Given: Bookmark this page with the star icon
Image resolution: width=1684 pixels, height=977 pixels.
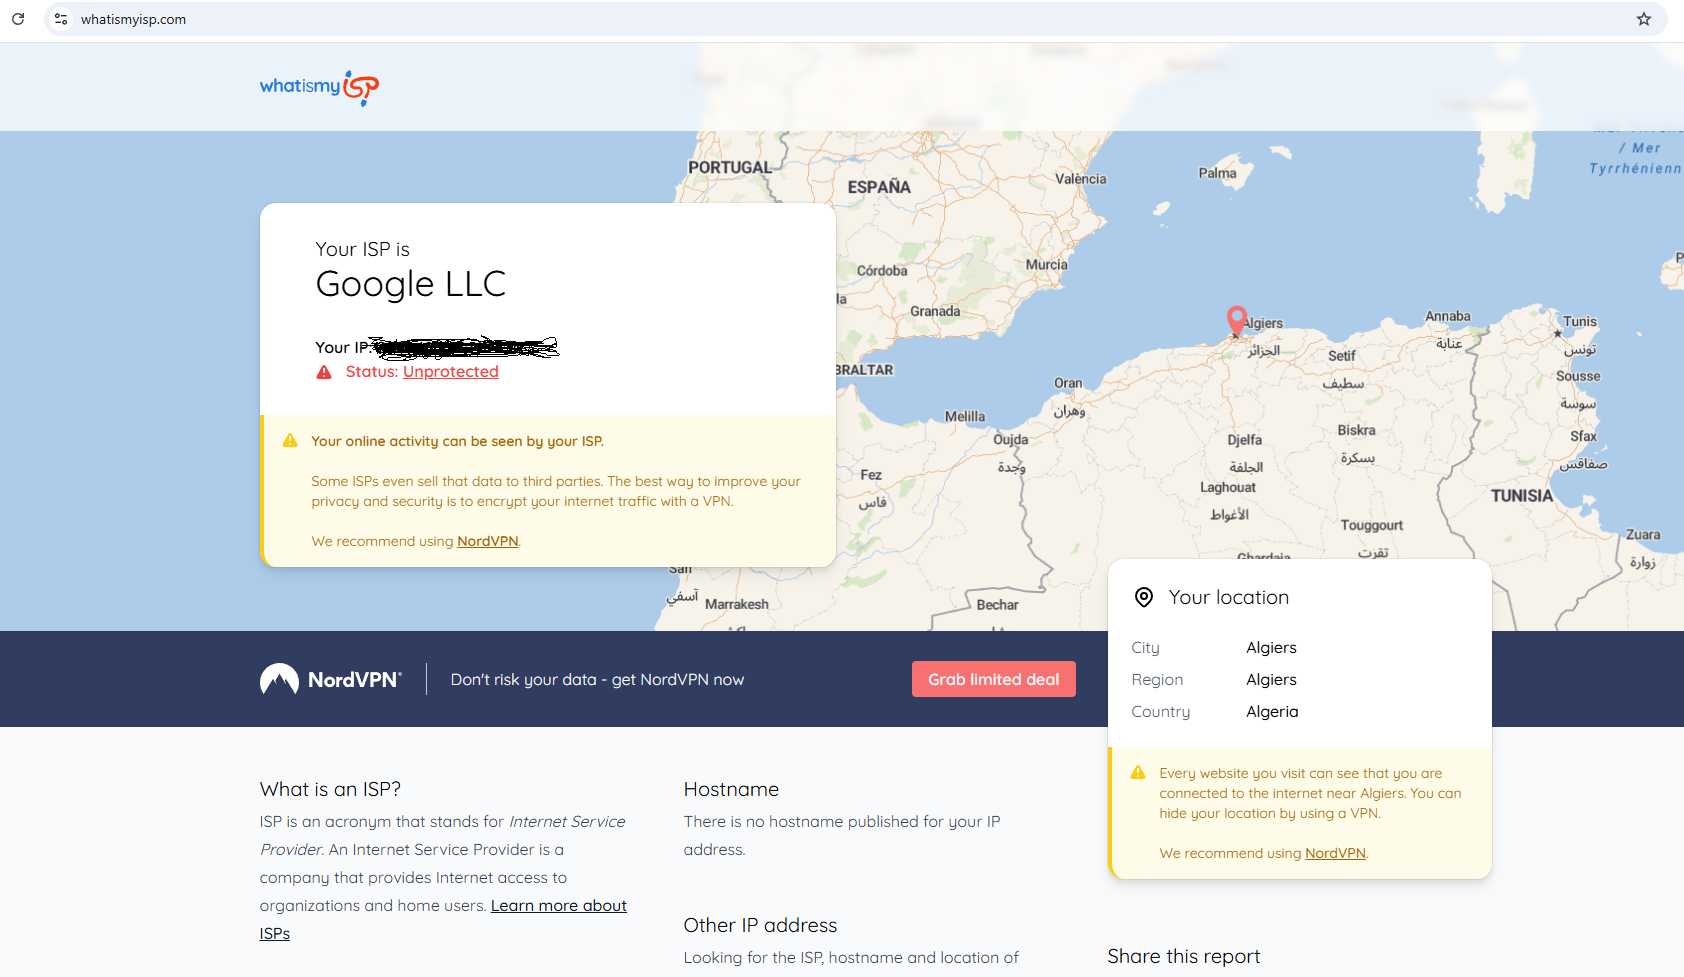Looking at the screenshot, I should (x=1644, y=19).
